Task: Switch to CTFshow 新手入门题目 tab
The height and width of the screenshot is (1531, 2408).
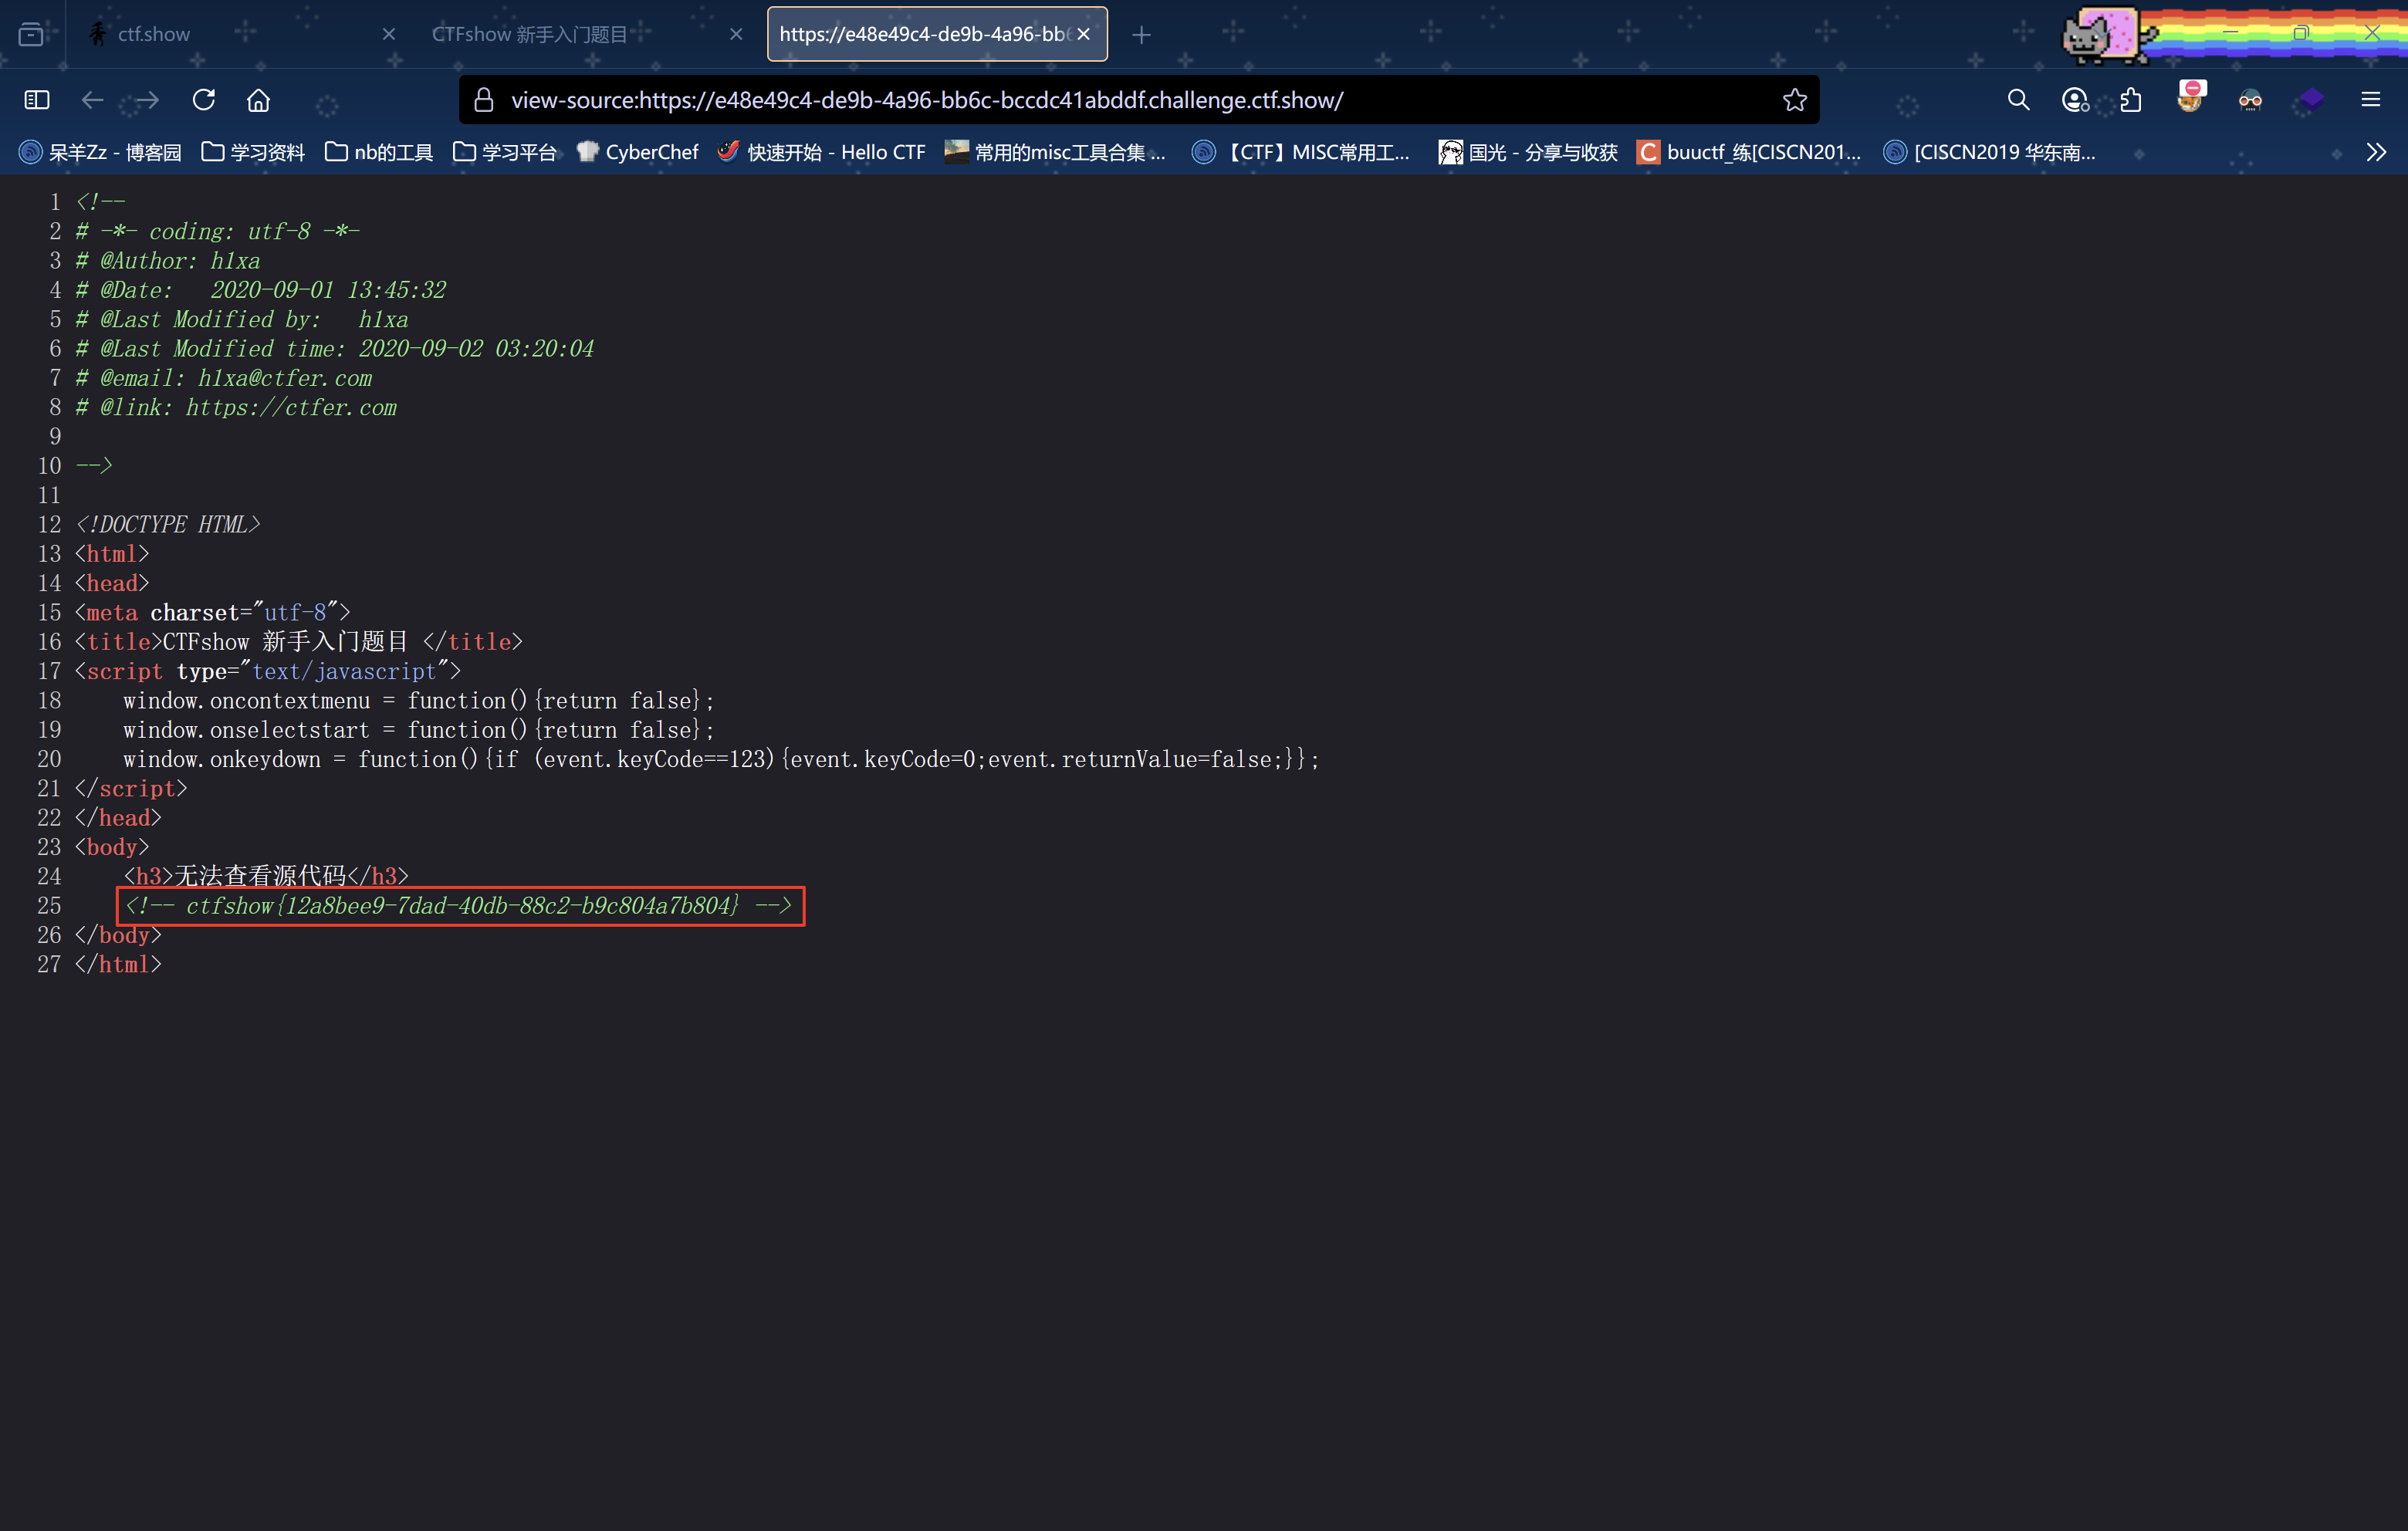Action: coord(530,34)
